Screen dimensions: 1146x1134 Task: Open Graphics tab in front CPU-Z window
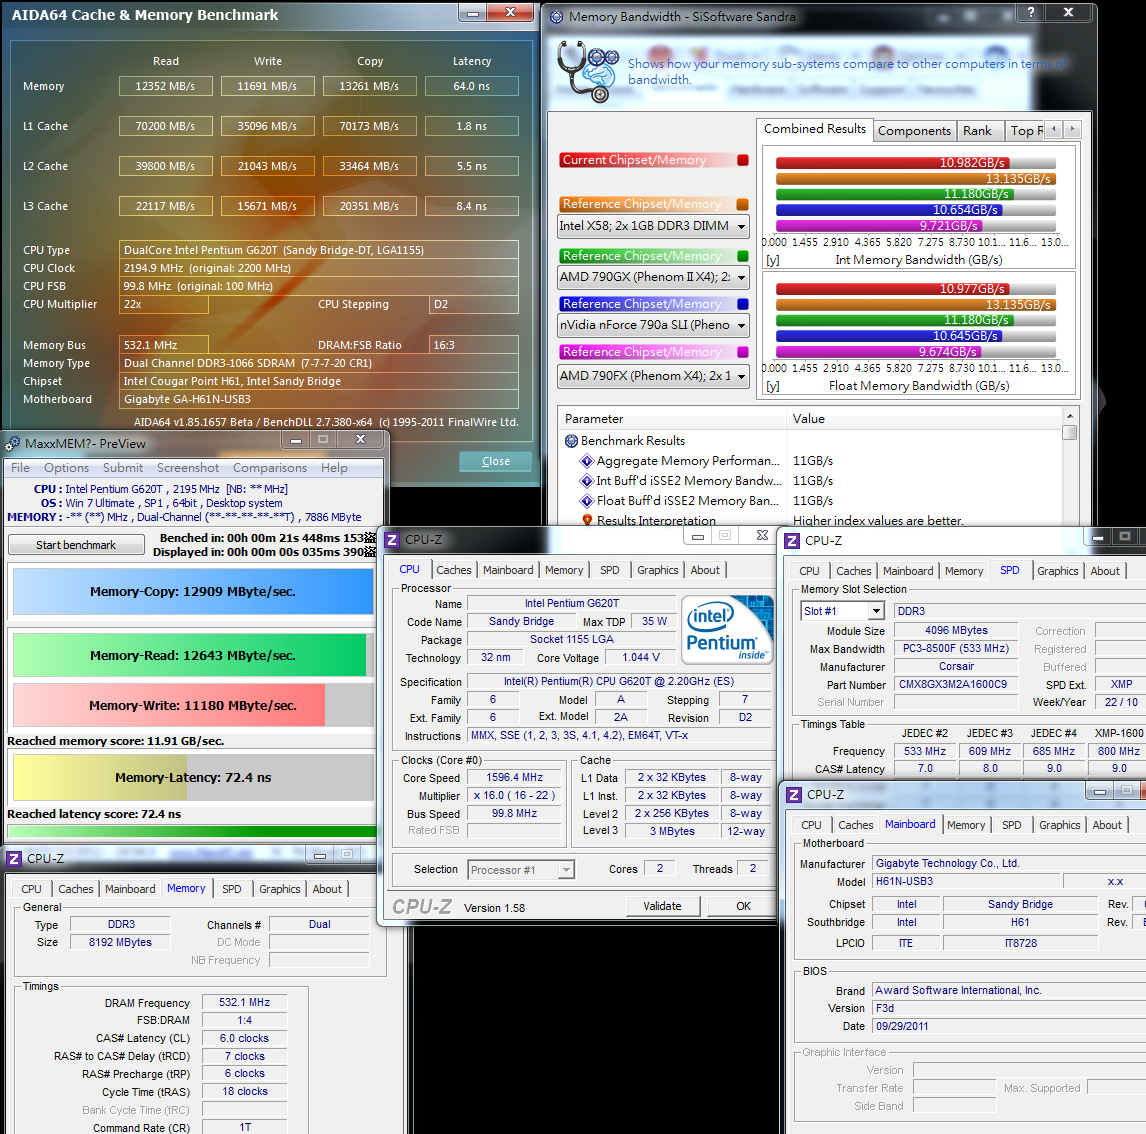(x=658, y=570)
